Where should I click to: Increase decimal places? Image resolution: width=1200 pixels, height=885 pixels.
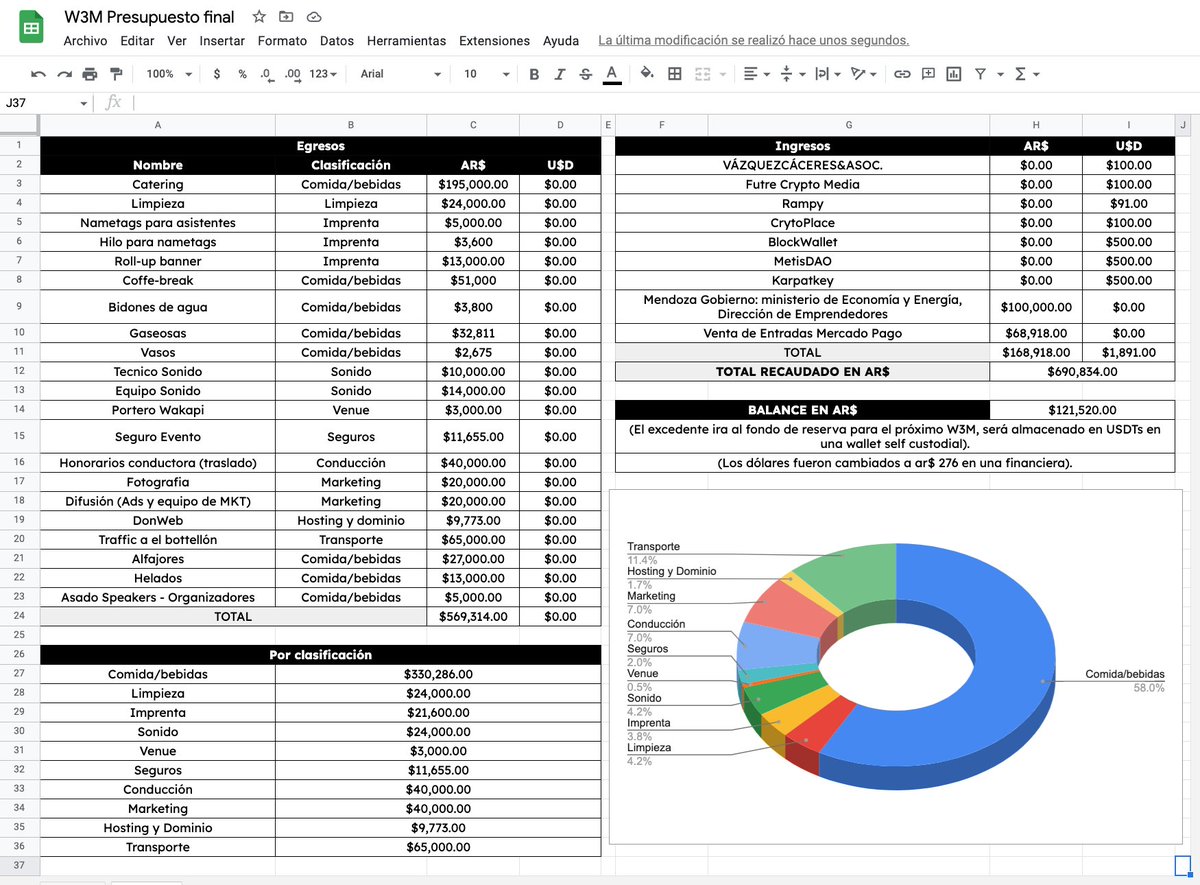[292, 74]
